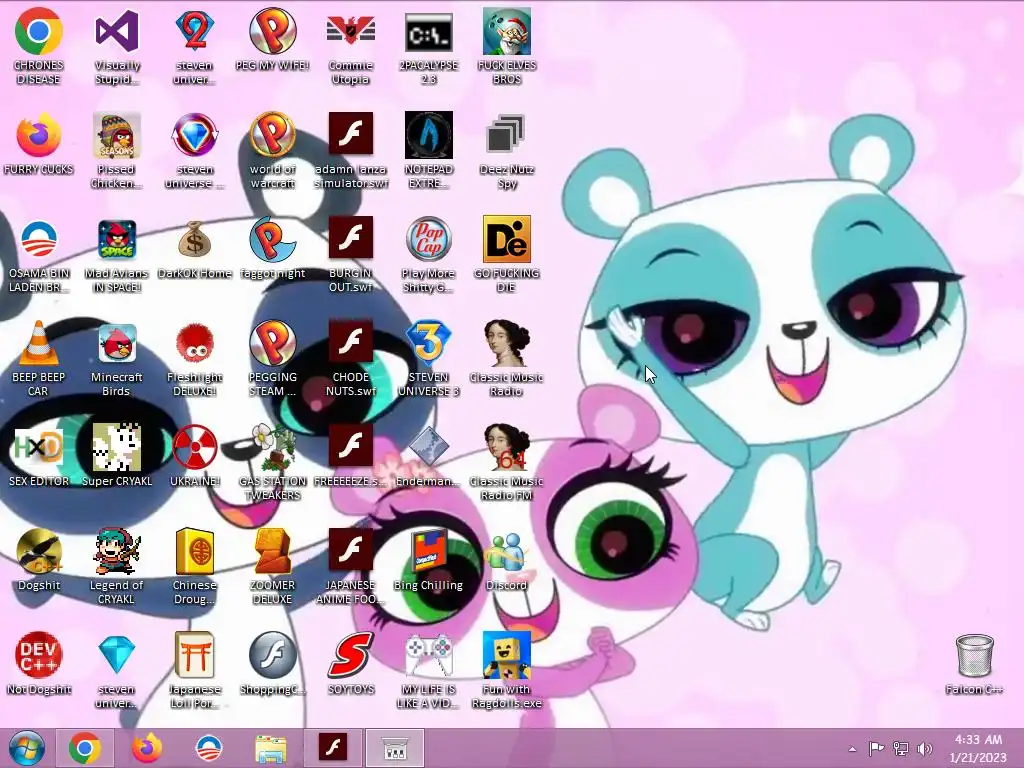Click the clock showing 4:33 AM
The height and width of the screenshot is (768, 1024).
pos(978,748)
